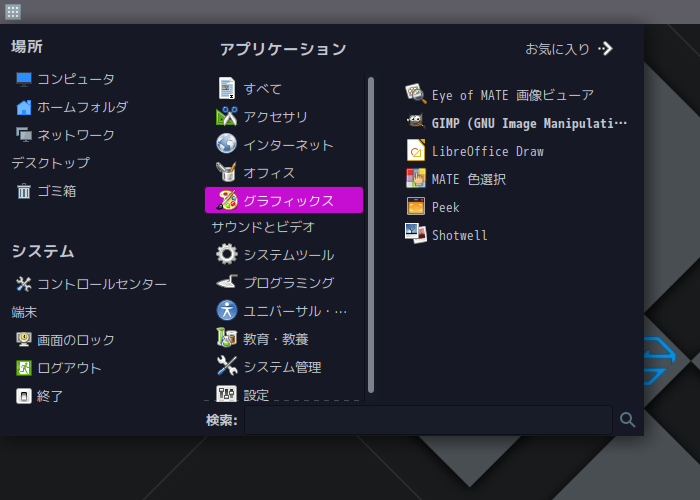
Task: Open the コンピュータ computer icon
Action: (x=24, y=79)
